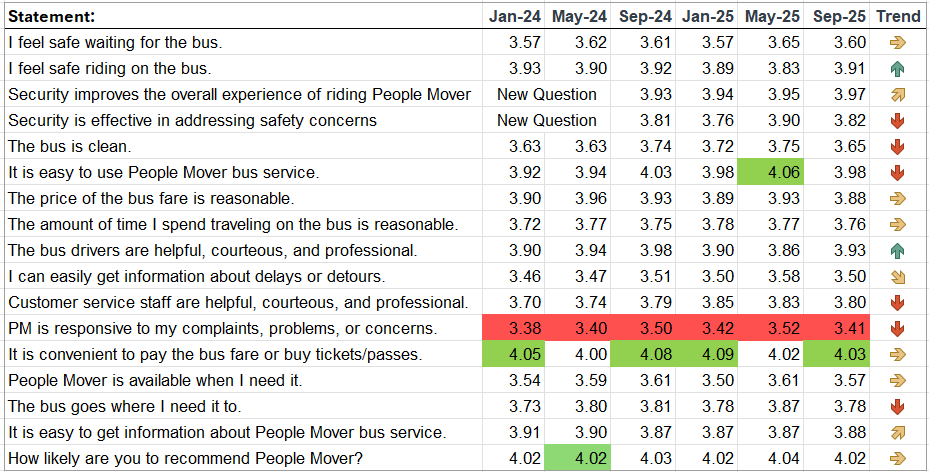929x472 pixels.
Task: Click the red down arrow for 'PM is responsive' row
Action: point(897,328)
